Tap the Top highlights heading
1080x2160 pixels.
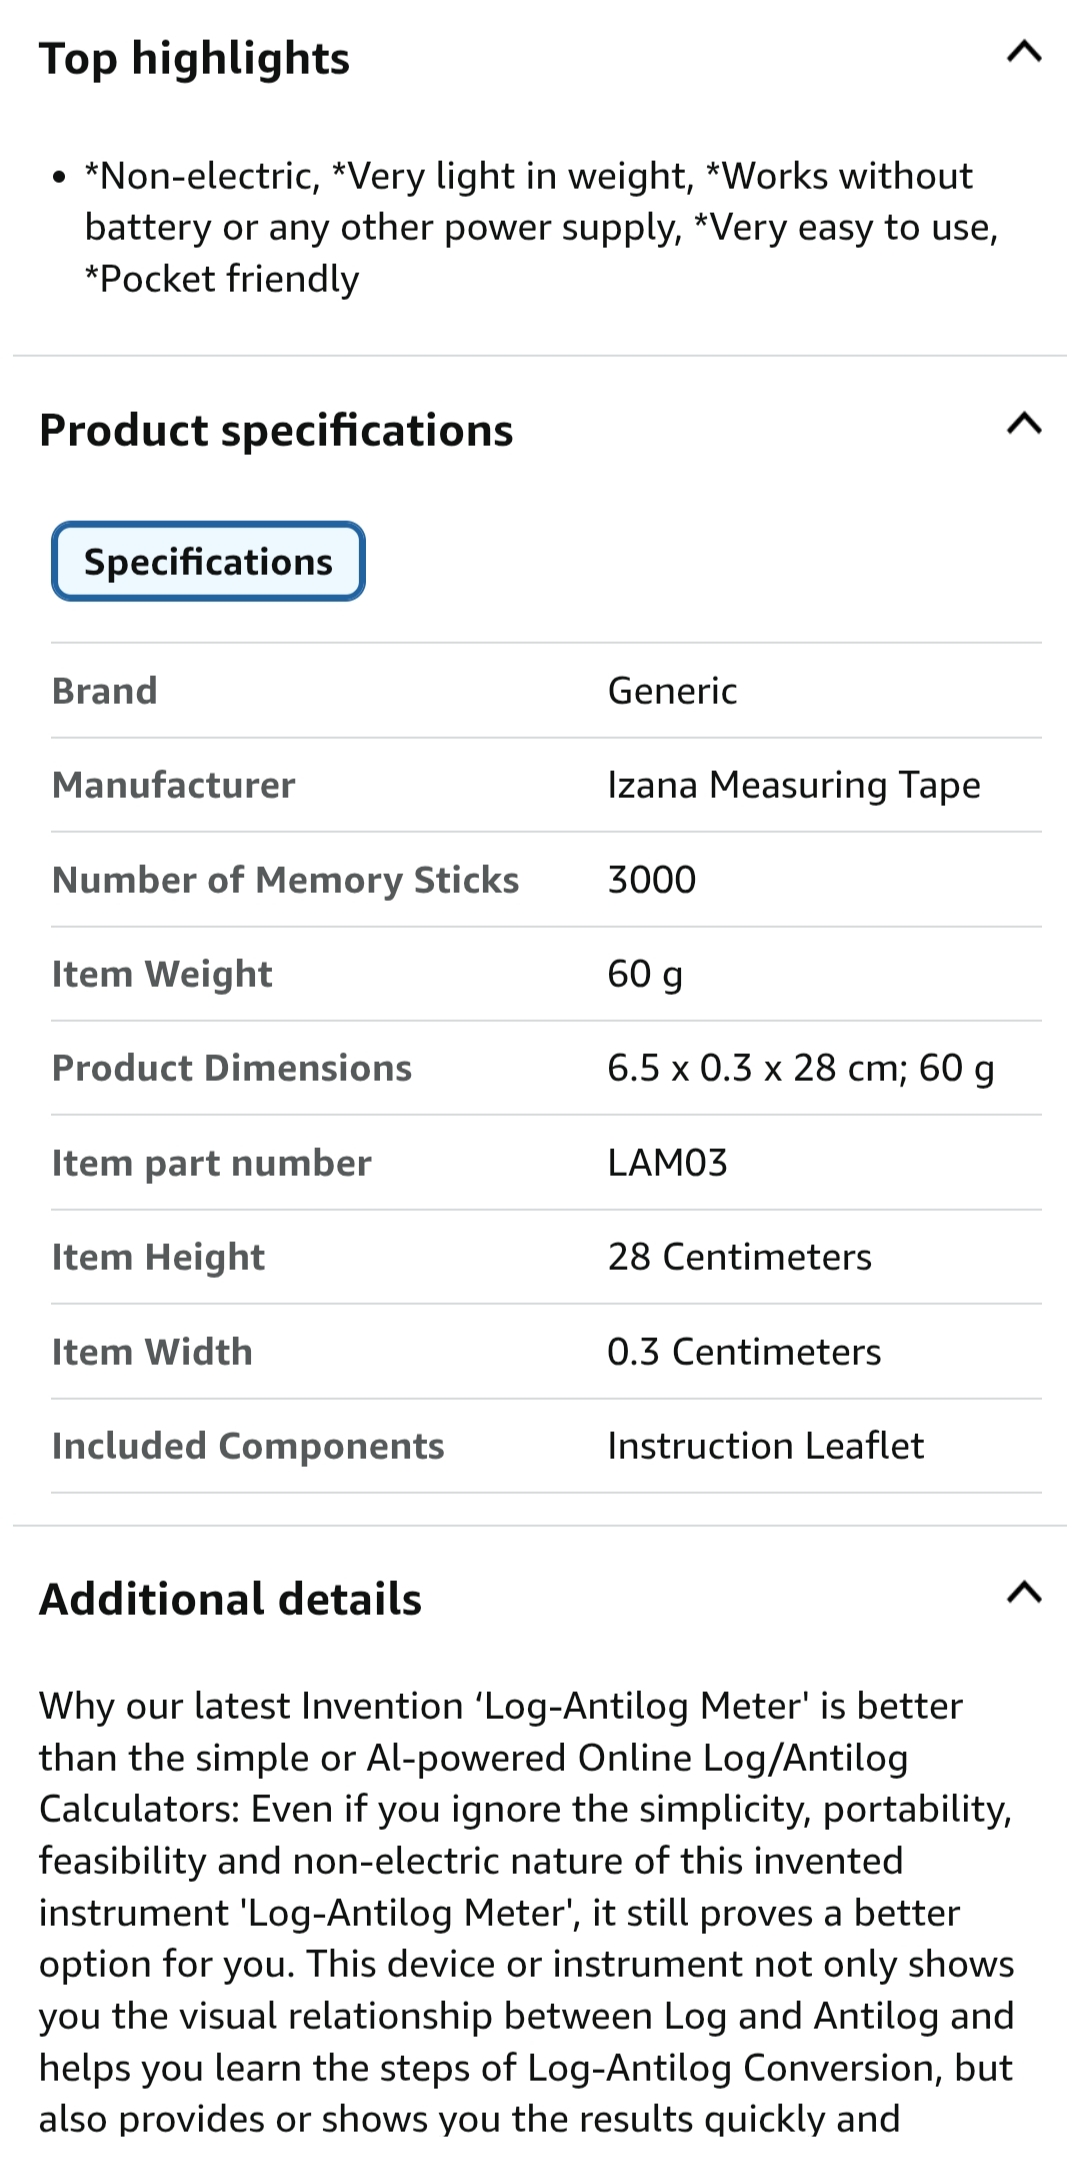point(195,59)
